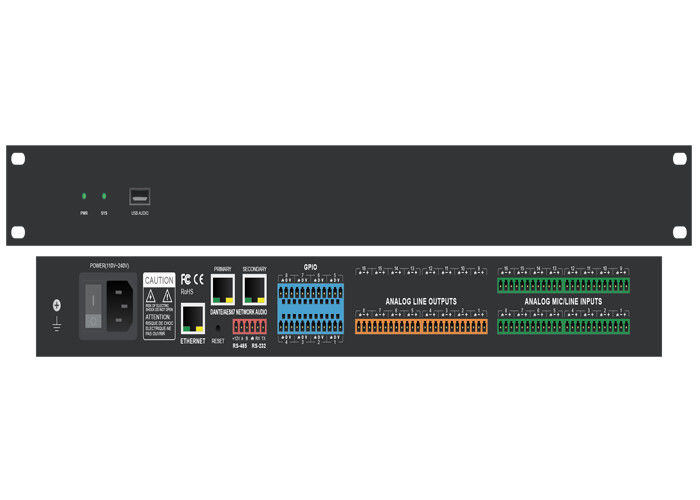This screenshot has width=700, height=500.
Task: Select the PRIMARY Dante network port
Action: tap(222, 289)
